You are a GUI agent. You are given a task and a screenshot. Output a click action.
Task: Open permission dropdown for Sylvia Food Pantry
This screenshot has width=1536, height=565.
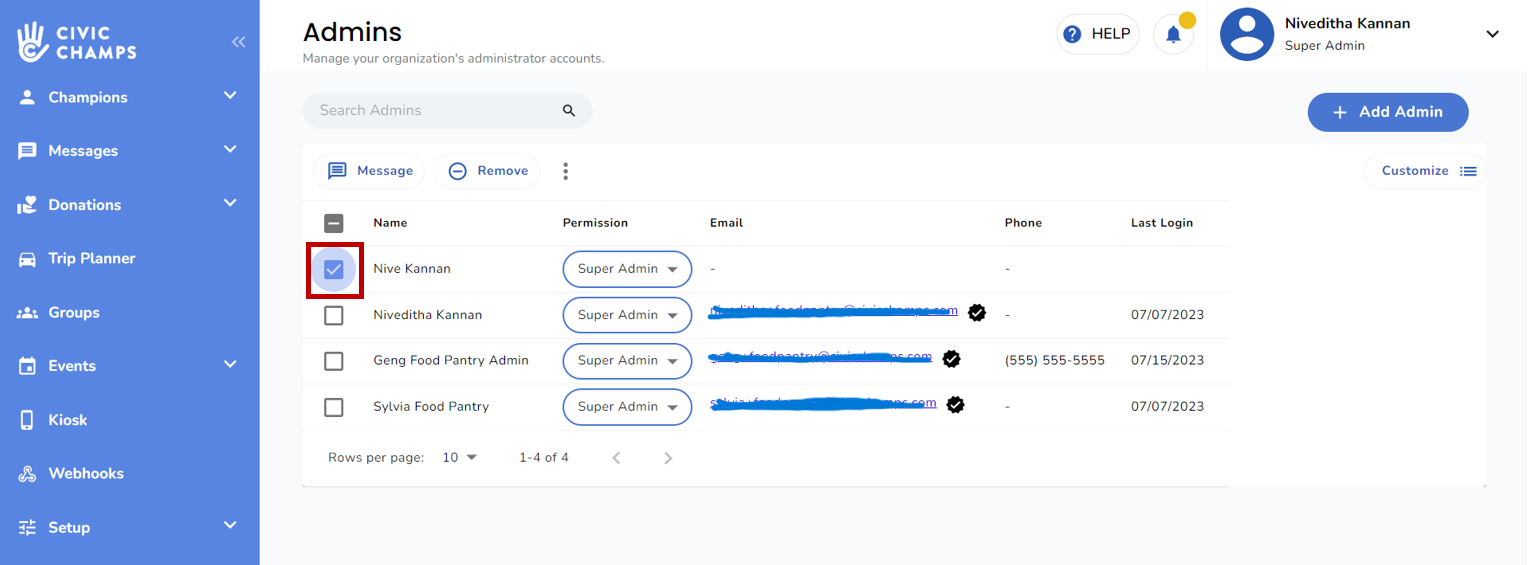(x=627, y=407)
